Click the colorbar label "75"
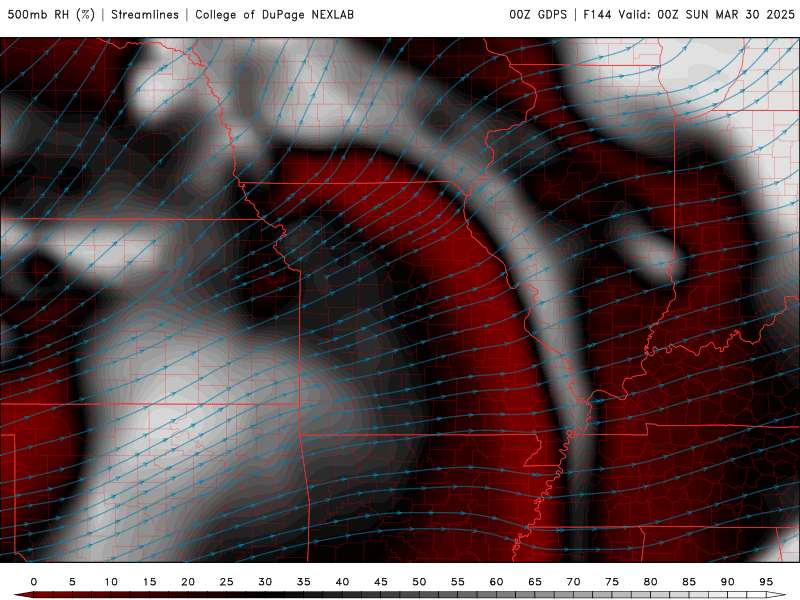Image resolution: width=800 pixels, height=600 pixels. (x=612, y=582)
